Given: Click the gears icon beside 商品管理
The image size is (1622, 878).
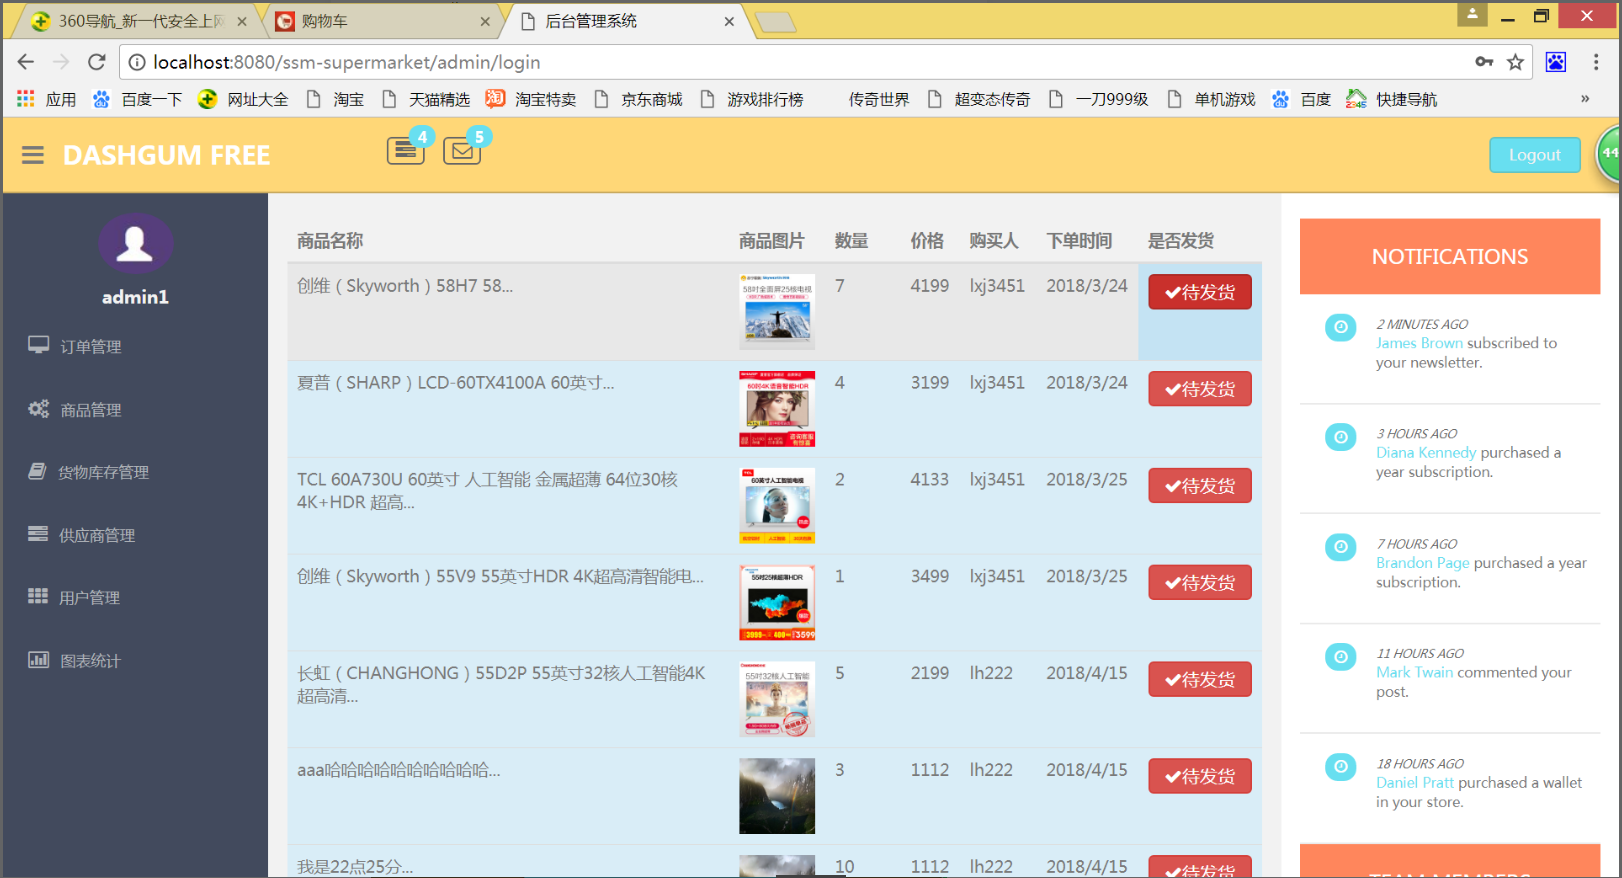Looking at the screenshot, I should [x=38, y=408].
